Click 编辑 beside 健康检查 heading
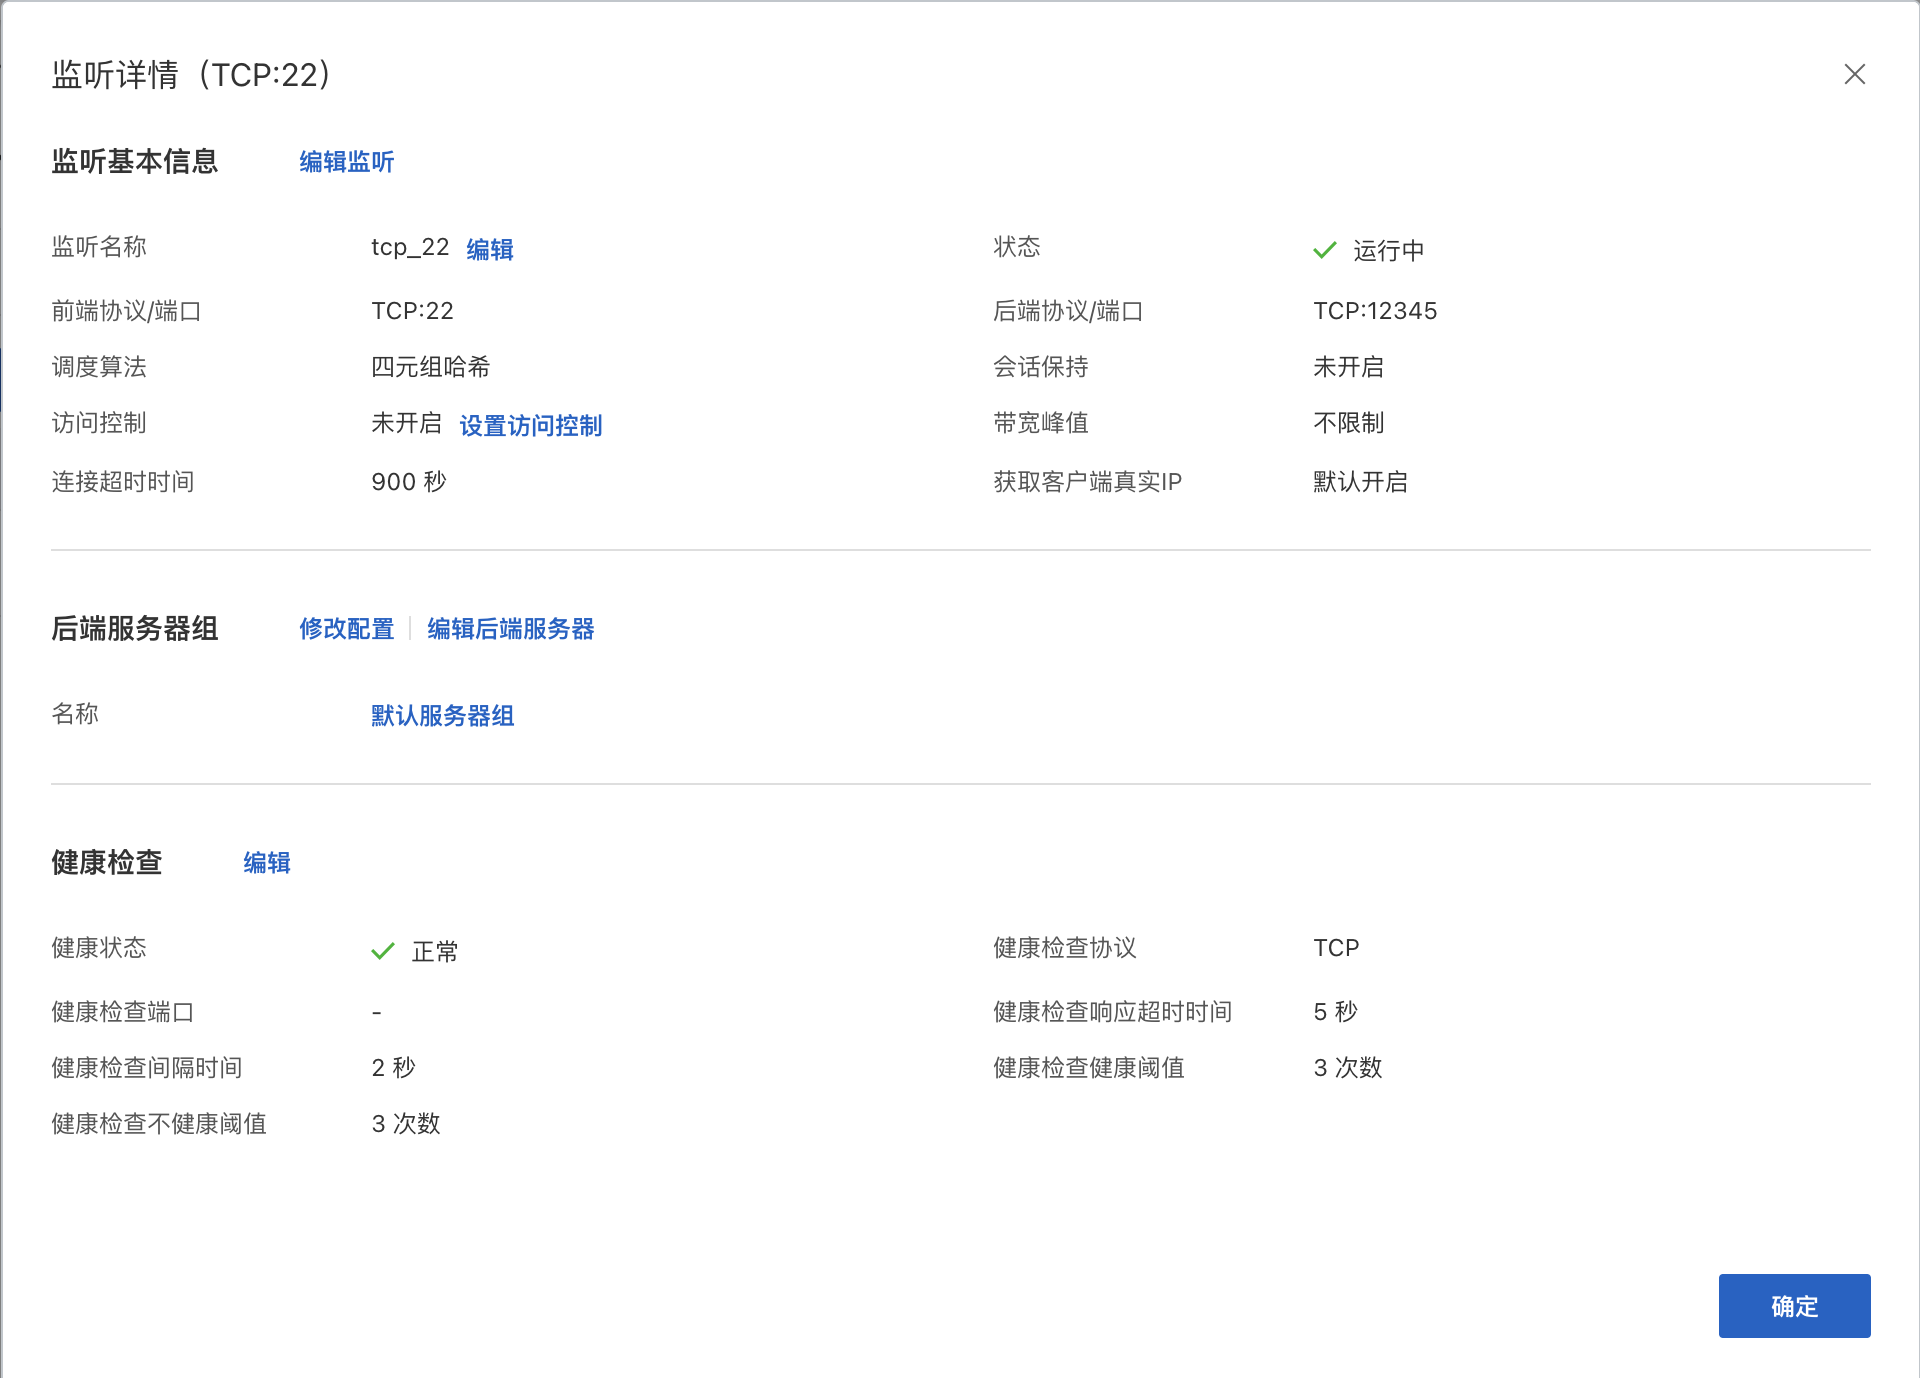Screen dimensions: 1920x1378 266,863
